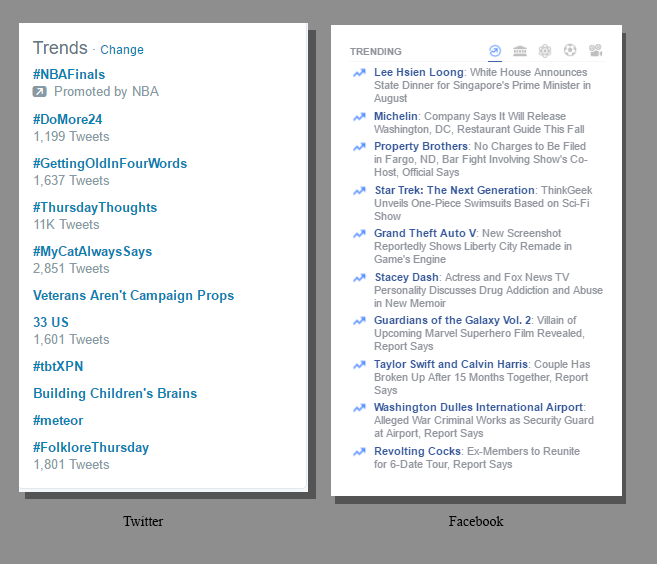Click trending arrow beside Guardians of the Galaxy

click(x=359, y=321)
